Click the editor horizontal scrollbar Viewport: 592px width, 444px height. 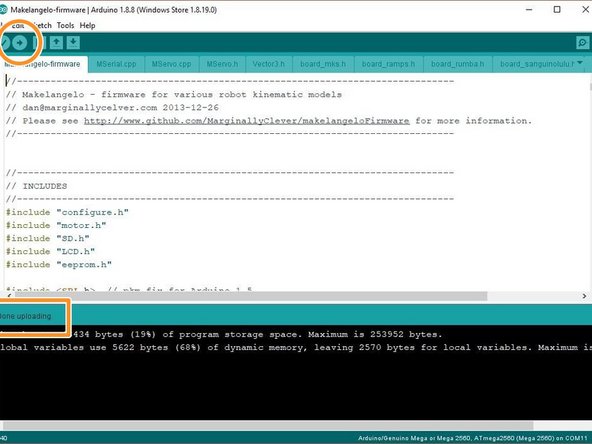251,296
